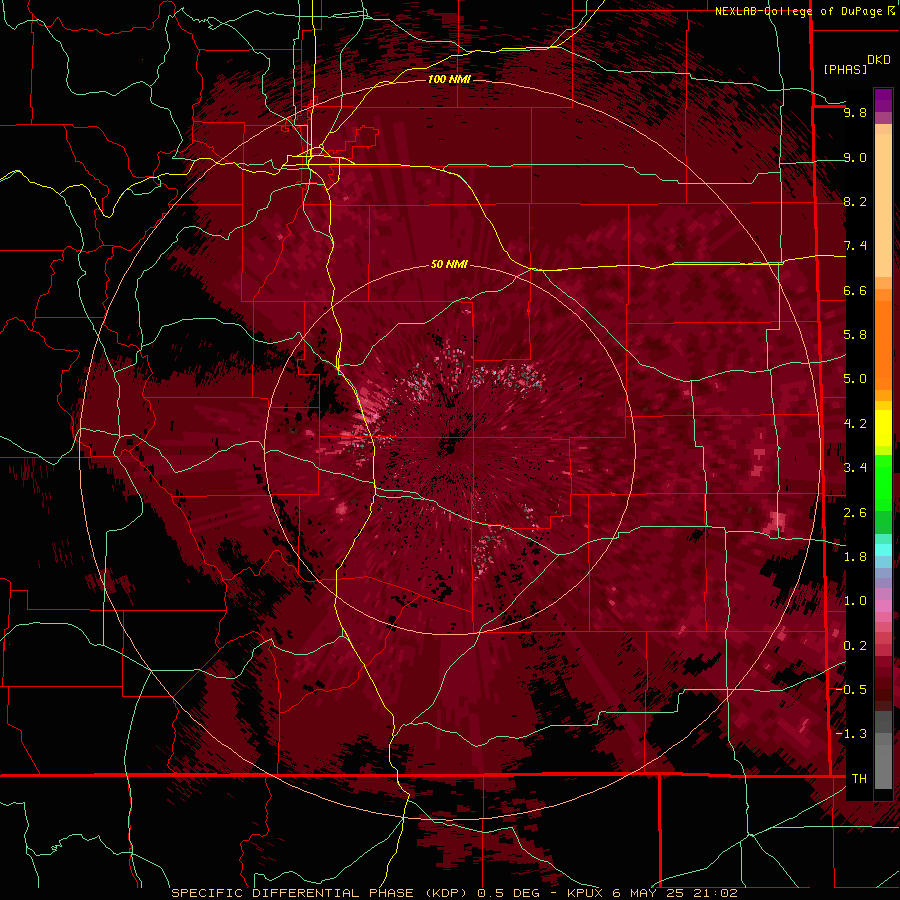
Task: Click the pink color bar segment
Action: point(883,606)
